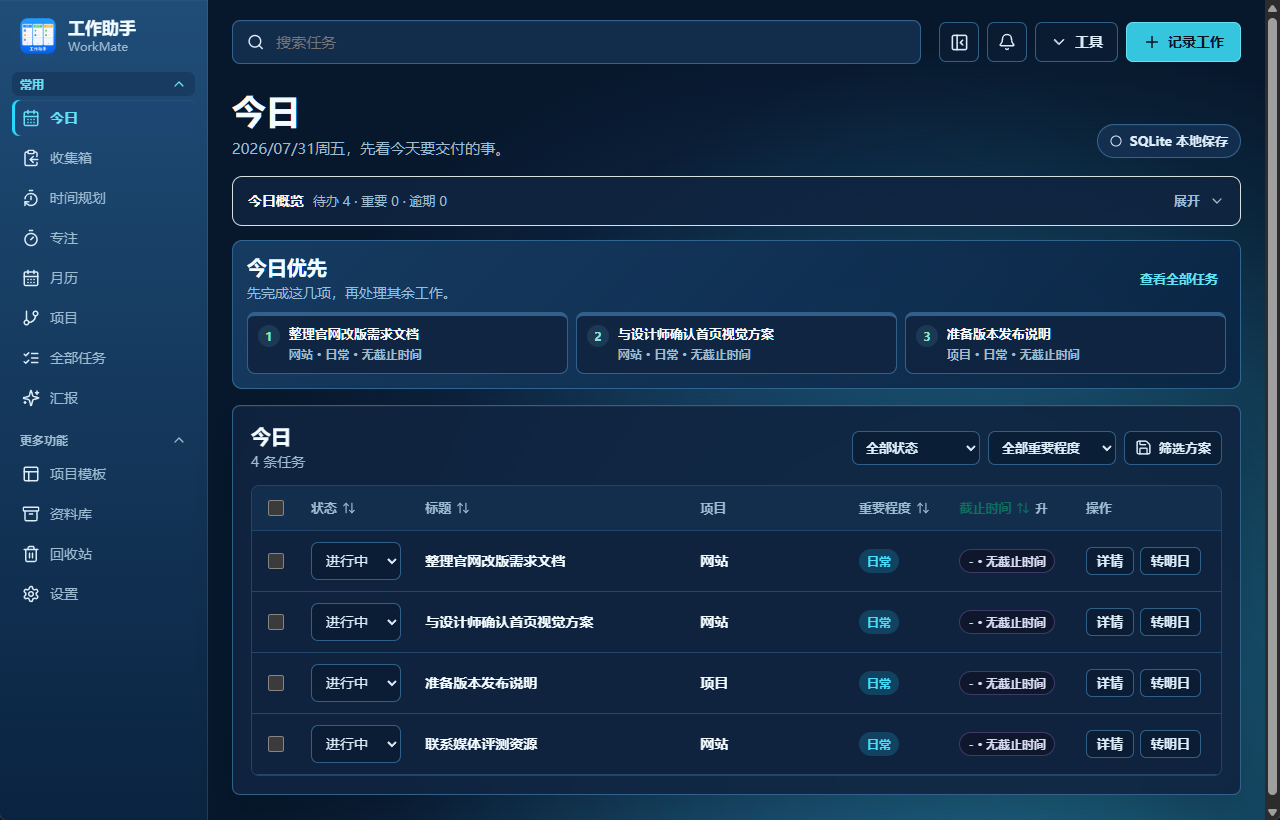
Task: Change status dropdown of 准备版本发布说明
Action: [x=356, y=683]
